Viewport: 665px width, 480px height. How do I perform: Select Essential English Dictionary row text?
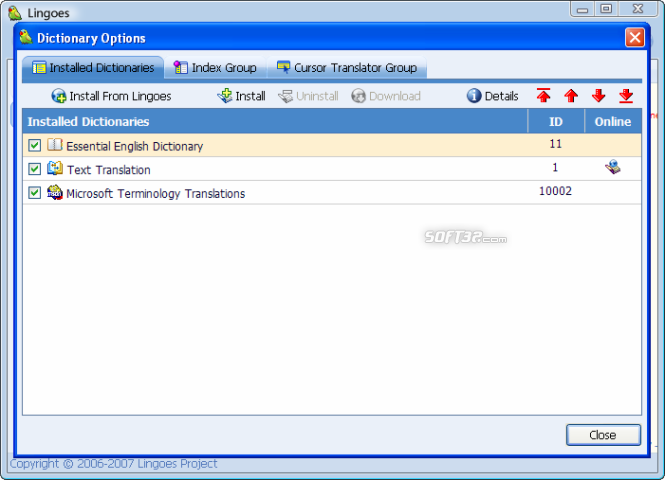click(x=134, y=146)
